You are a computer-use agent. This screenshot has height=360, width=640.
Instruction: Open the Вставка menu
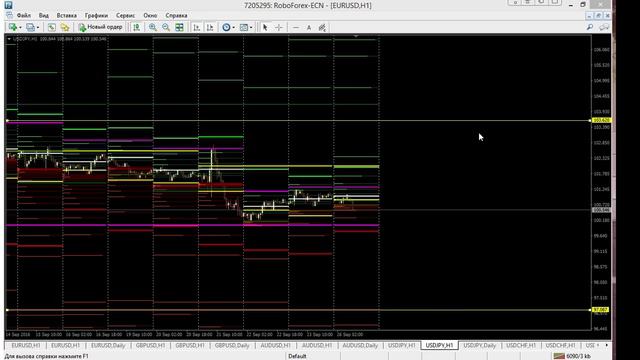(67, 16)
